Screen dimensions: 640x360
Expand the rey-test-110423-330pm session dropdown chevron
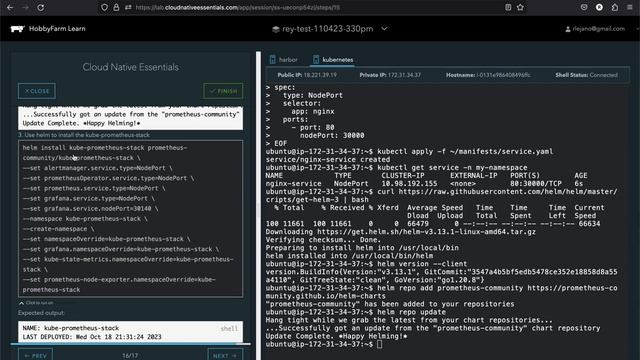(384, 29)
